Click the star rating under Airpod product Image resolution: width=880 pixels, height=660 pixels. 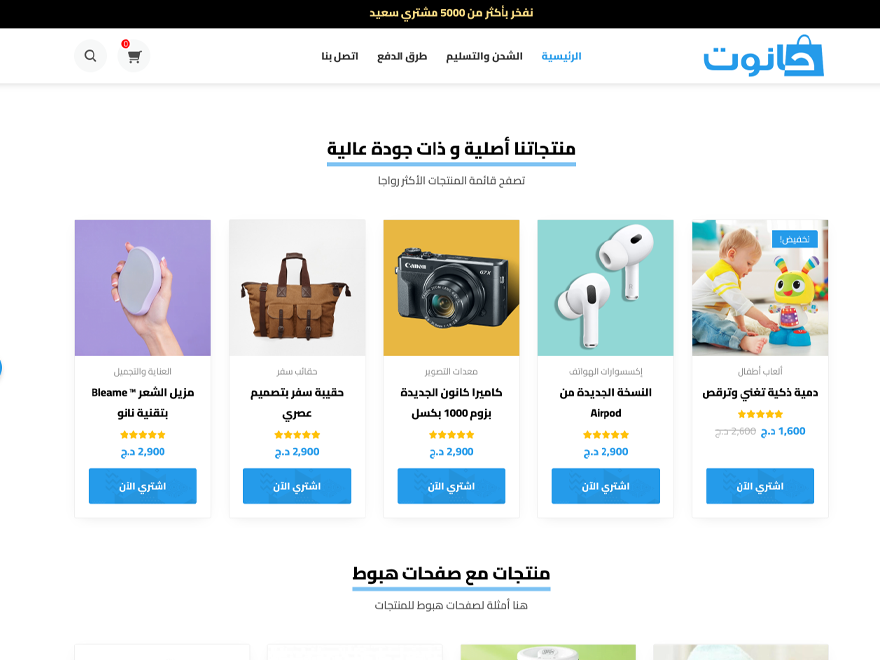pos(606,435)
